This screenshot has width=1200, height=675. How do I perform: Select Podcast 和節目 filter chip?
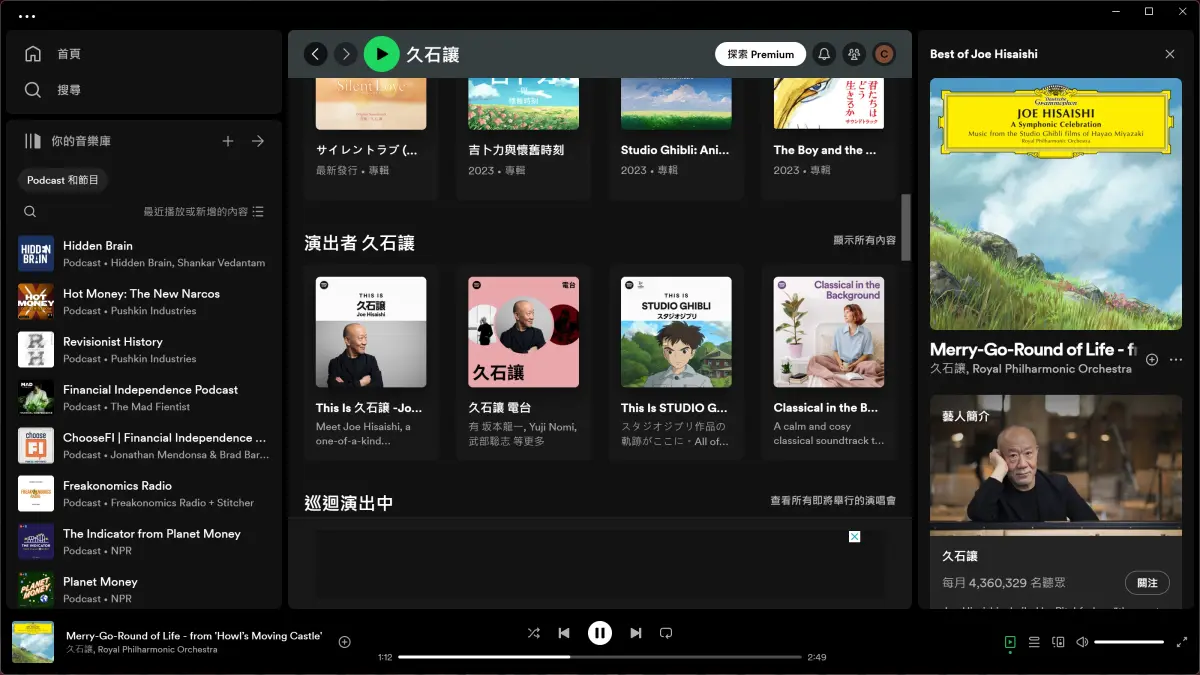[x=64, y=180]
